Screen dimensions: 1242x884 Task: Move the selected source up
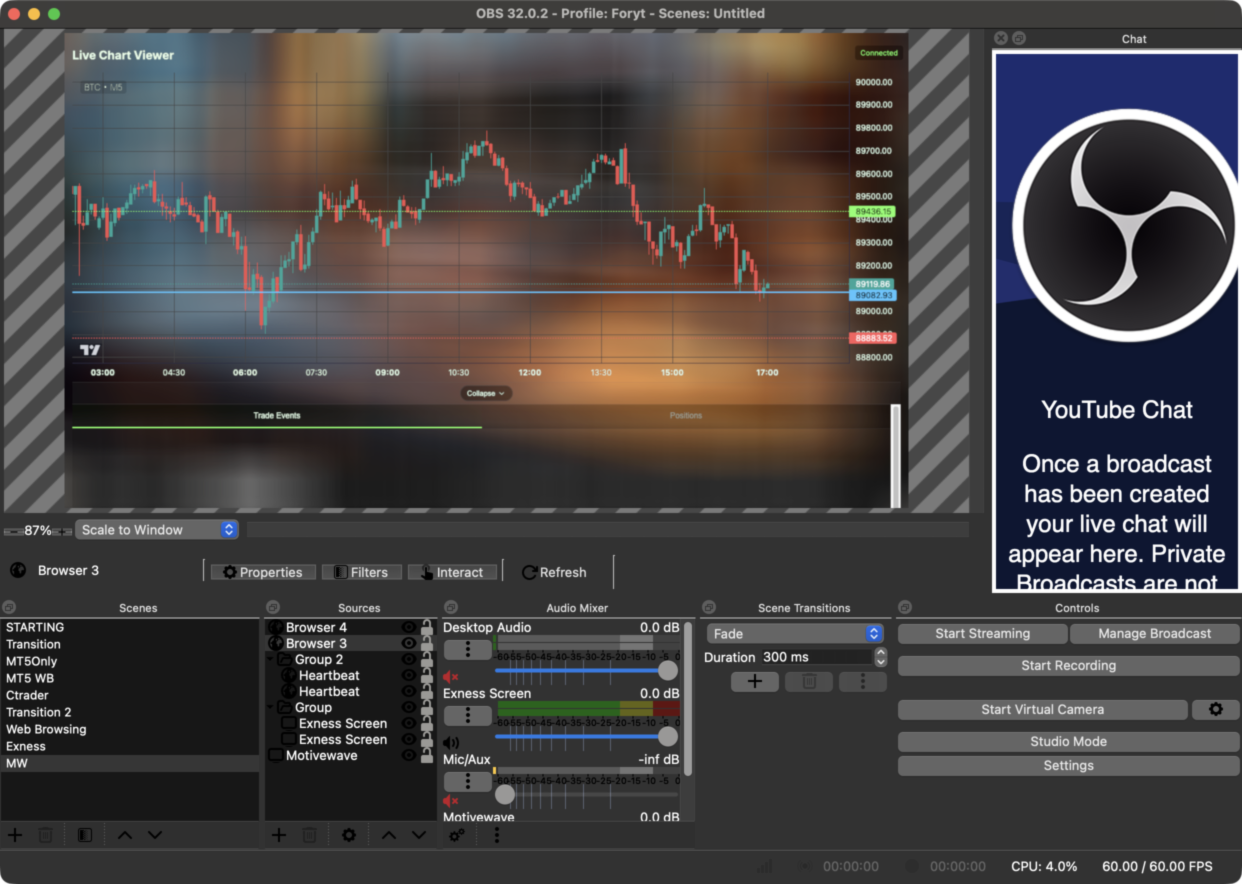click(x=389, y=835)
